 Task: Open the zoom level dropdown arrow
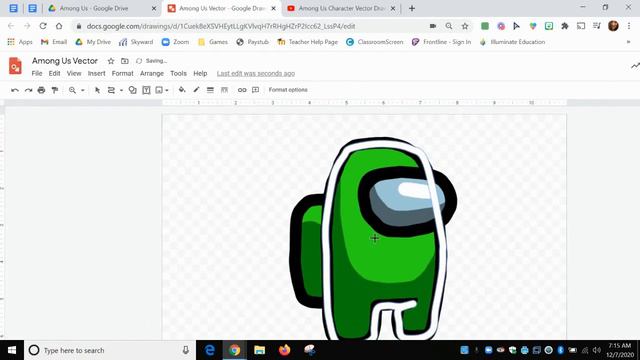[x=82, y=90]
